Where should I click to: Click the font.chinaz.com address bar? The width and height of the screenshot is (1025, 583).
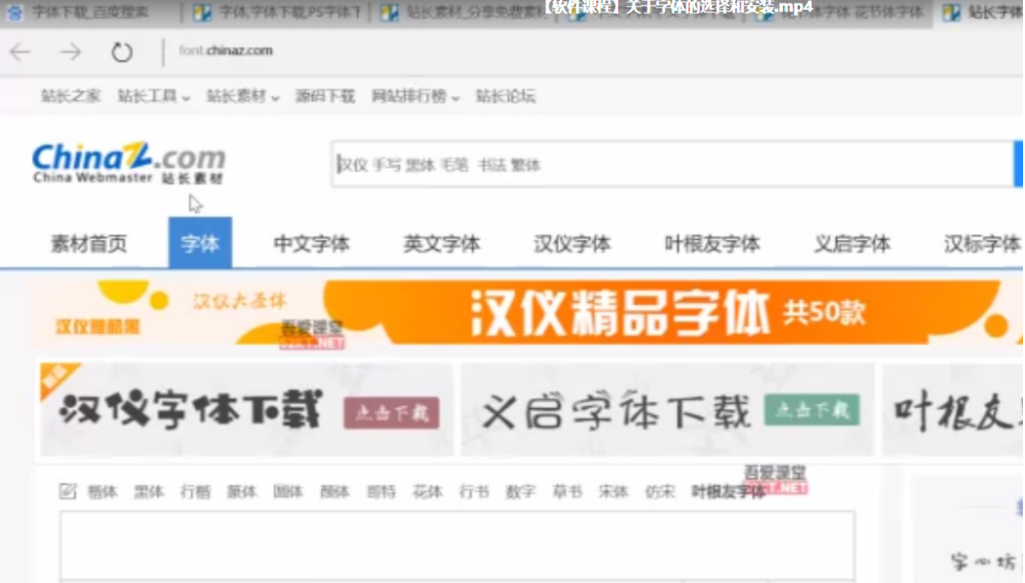click(226, 50)
